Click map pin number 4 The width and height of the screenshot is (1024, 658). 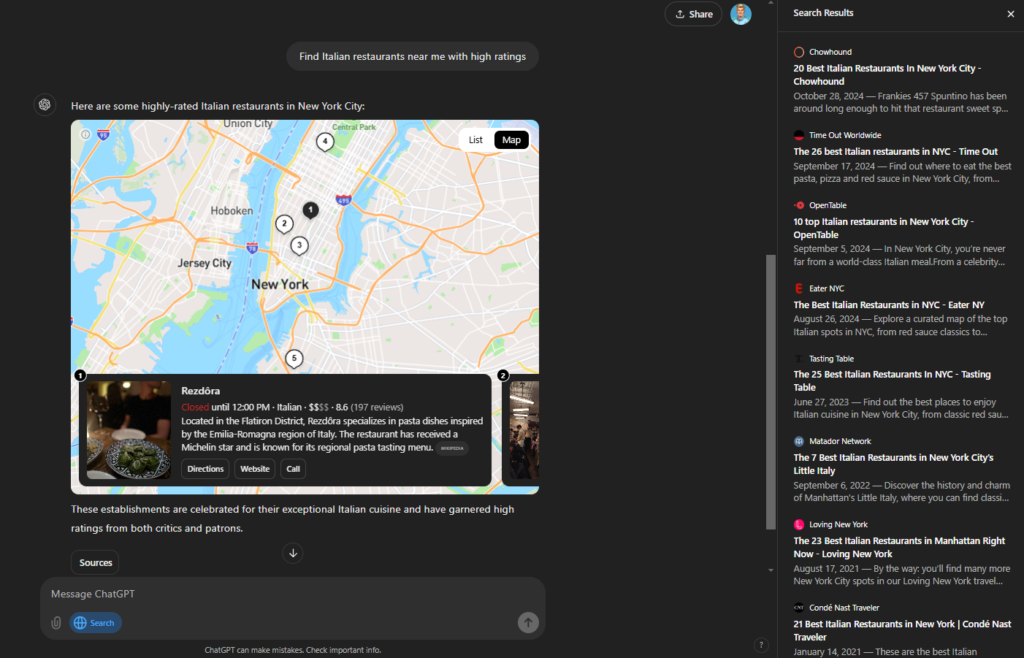[x=325, y=142]
